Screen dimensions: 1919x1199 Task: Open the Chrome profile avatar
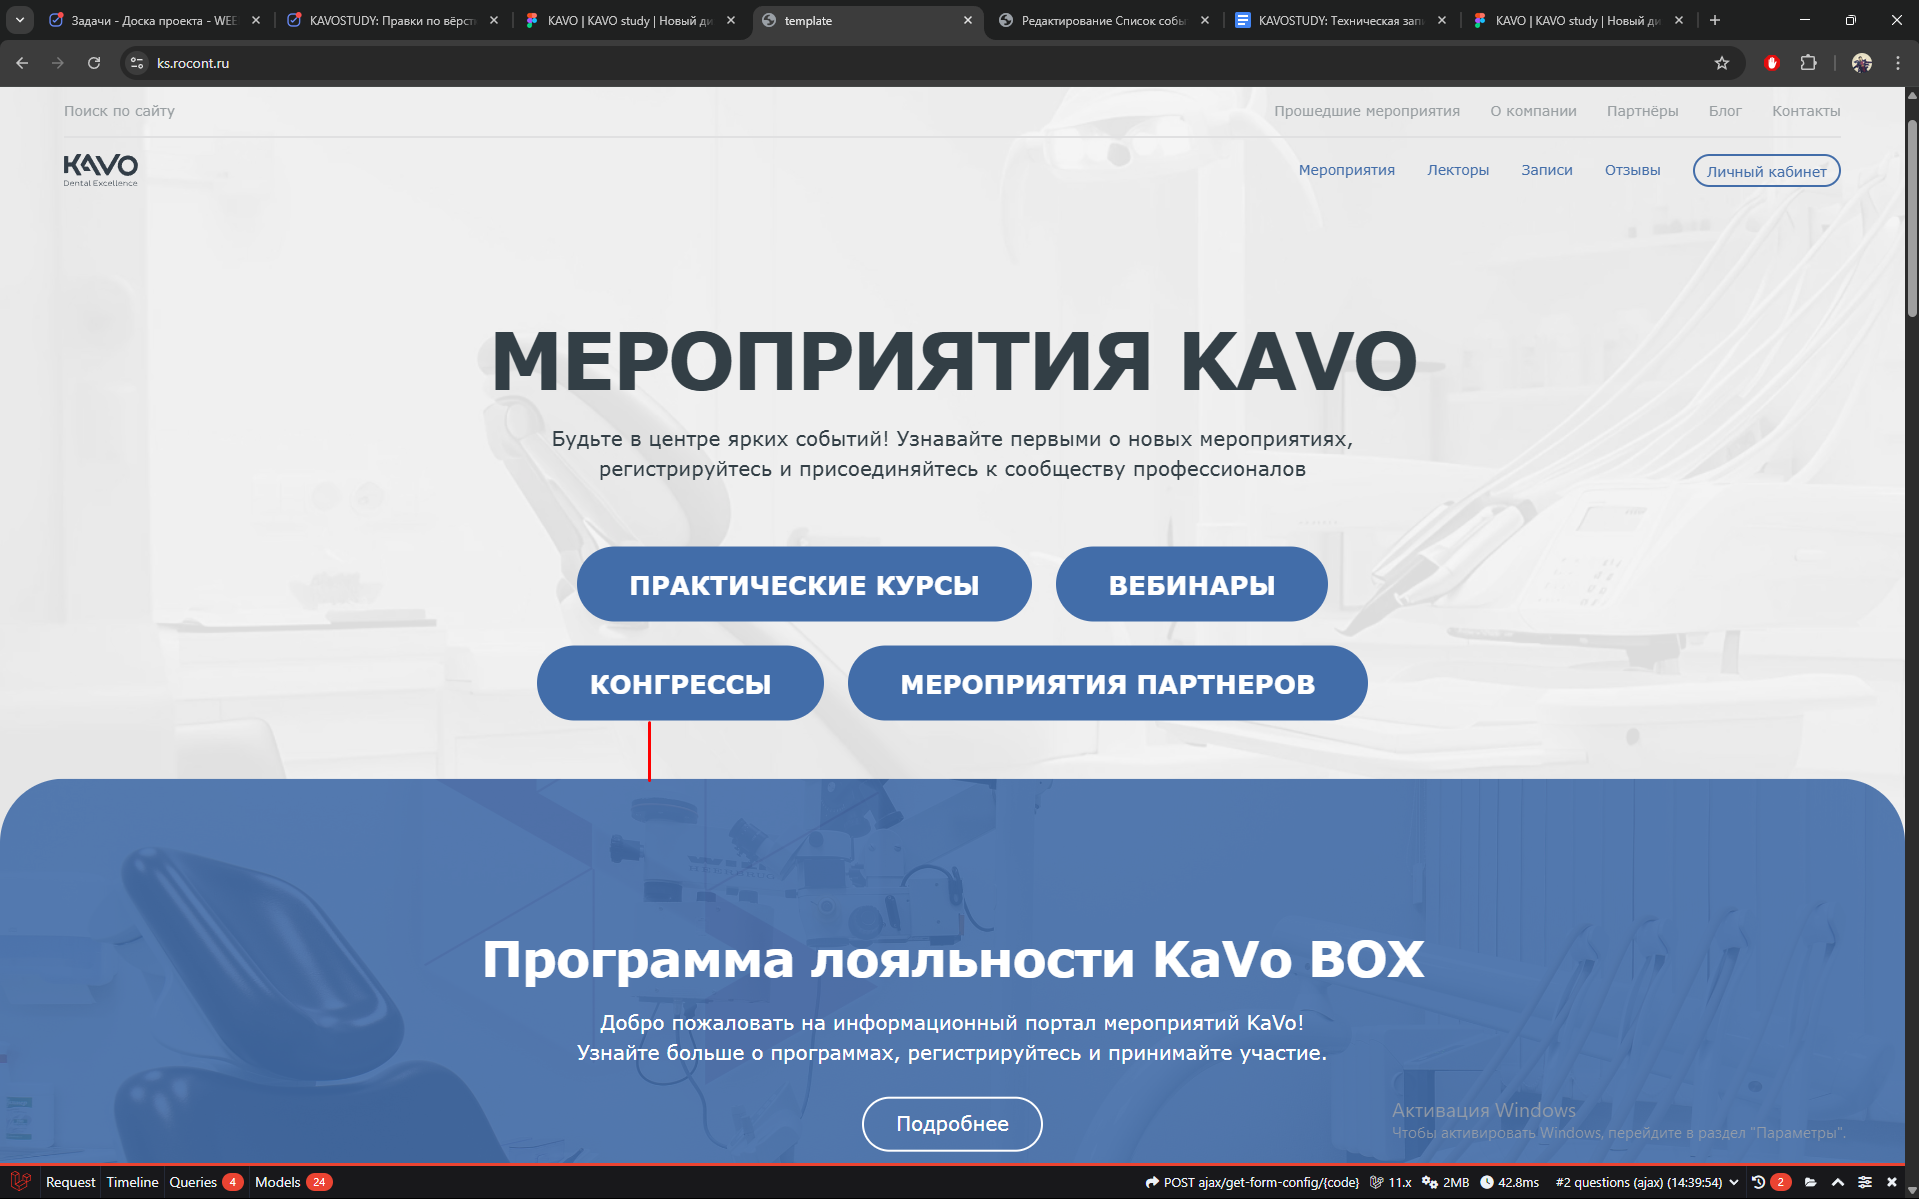click(x=1862, y=63)
